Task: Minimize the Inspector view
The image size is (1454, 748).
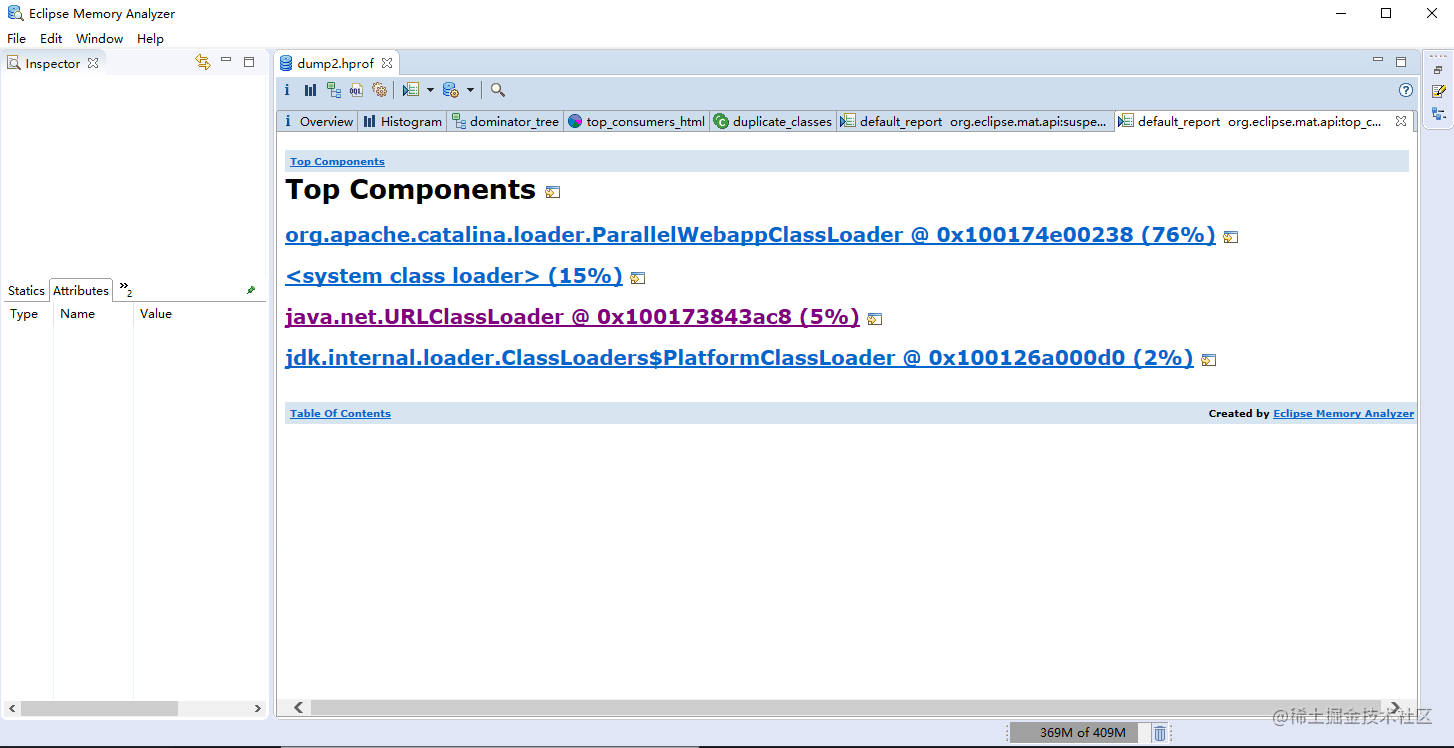Action: tap(226, 61)
